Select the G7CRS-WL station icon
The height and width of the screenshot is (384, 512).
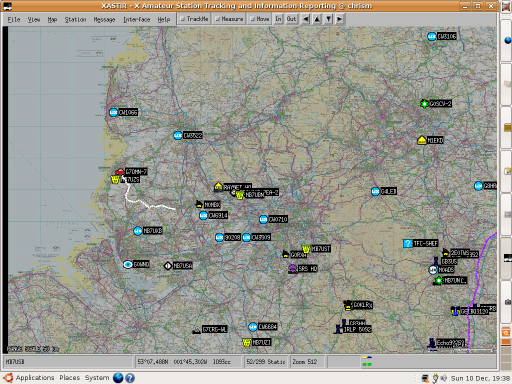[x=197, y=330]
